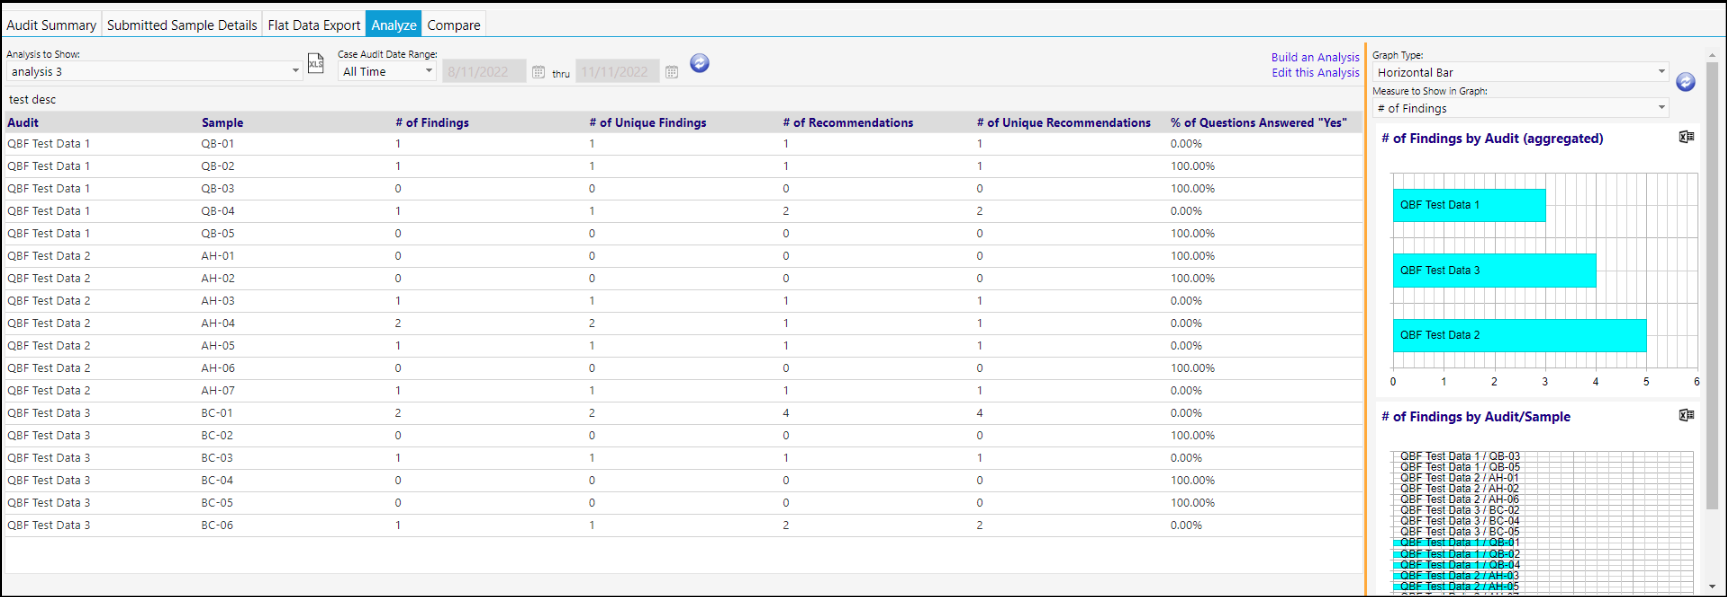Click QBF Test Data 1 / QB-03 chart label

[x=1460, y=456]
